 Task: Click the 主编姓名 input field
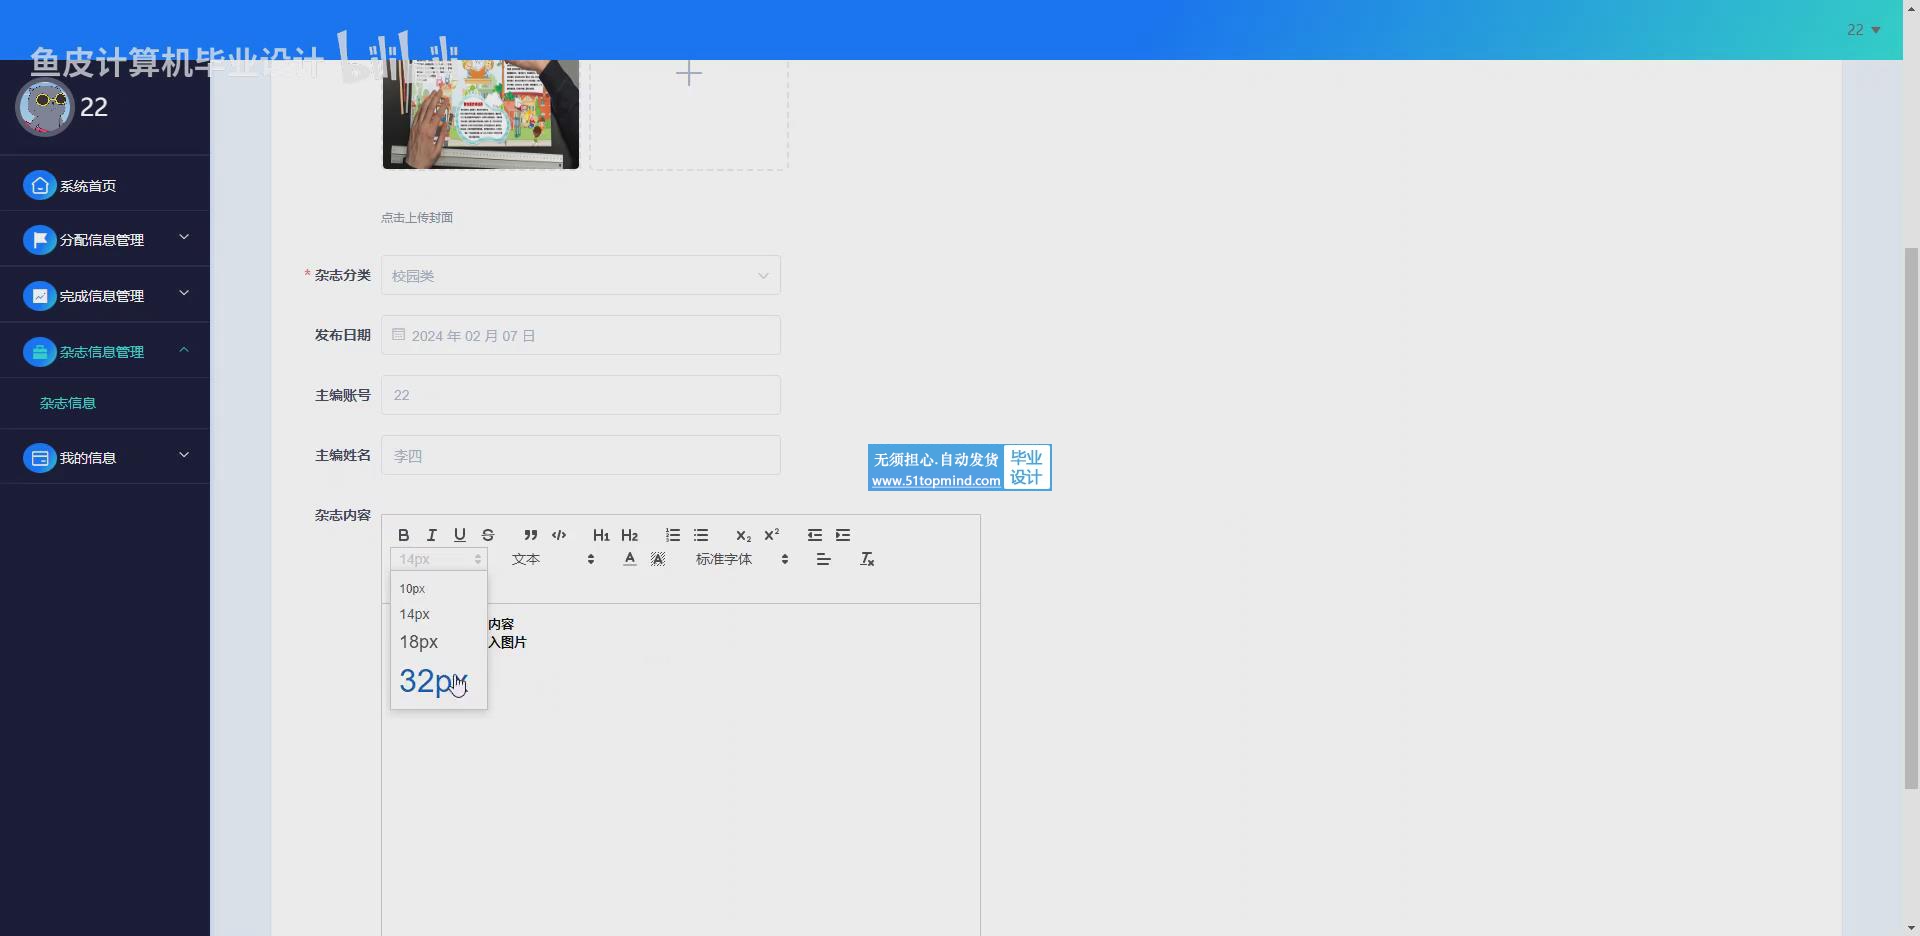click(581, 455)
